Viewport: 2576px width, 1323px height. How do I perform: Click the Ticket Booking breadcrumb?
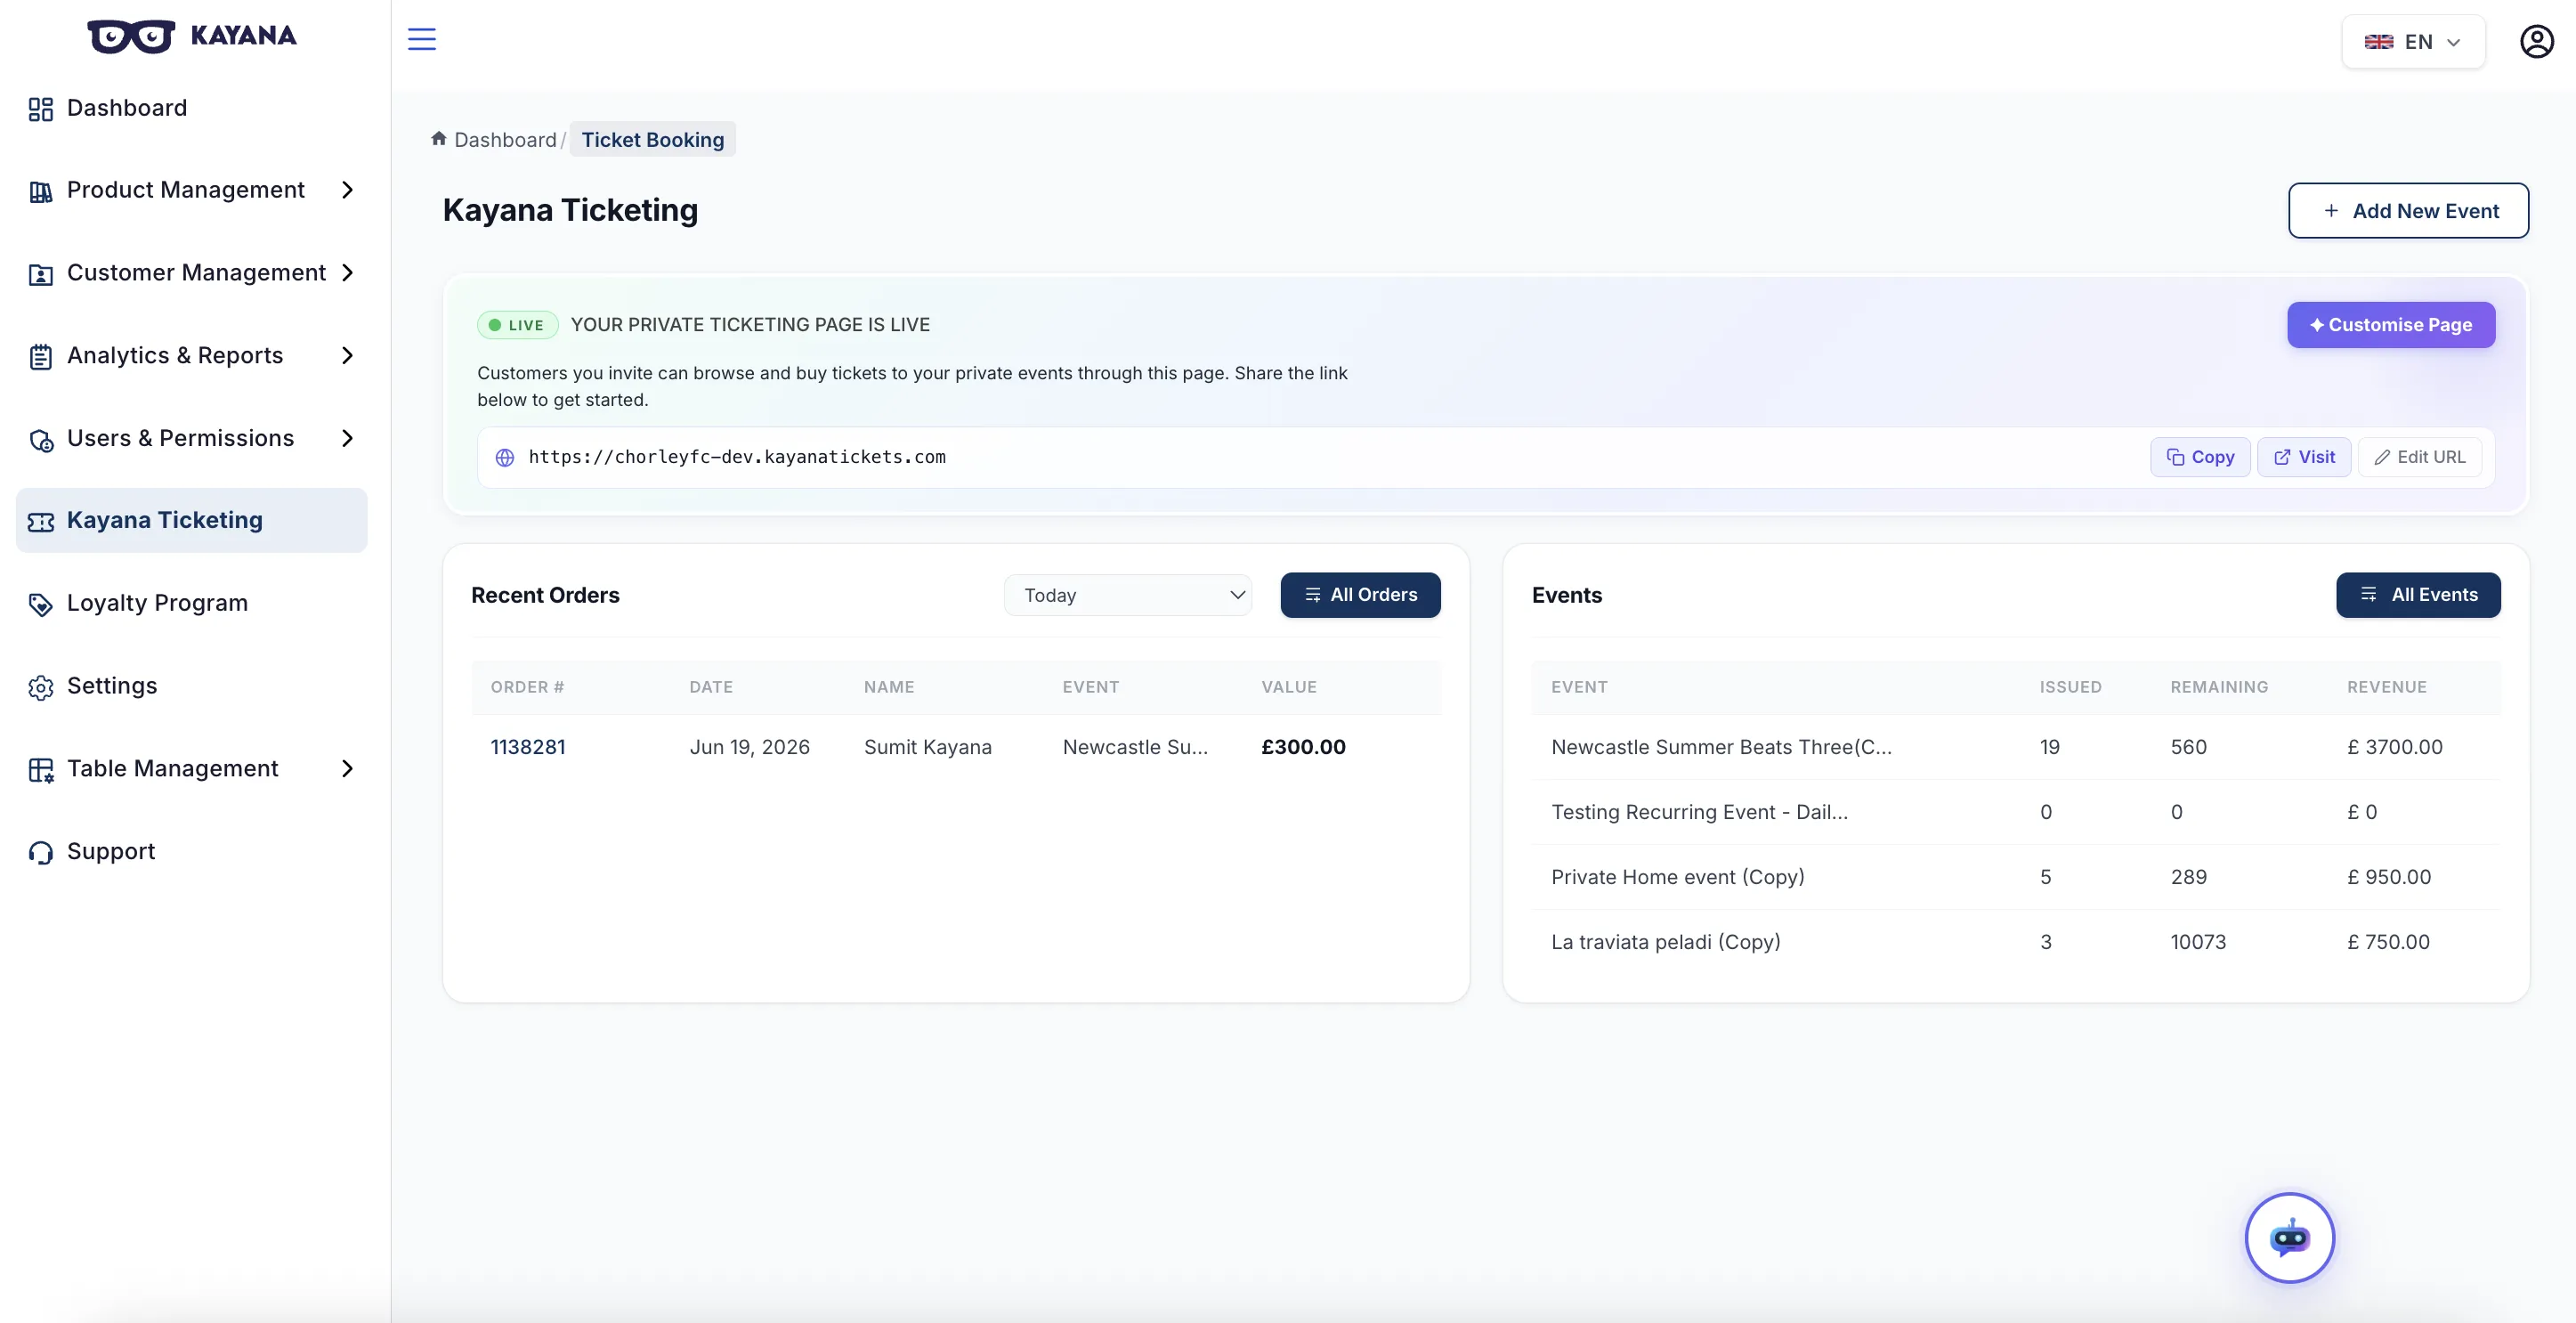click(653, 140)
